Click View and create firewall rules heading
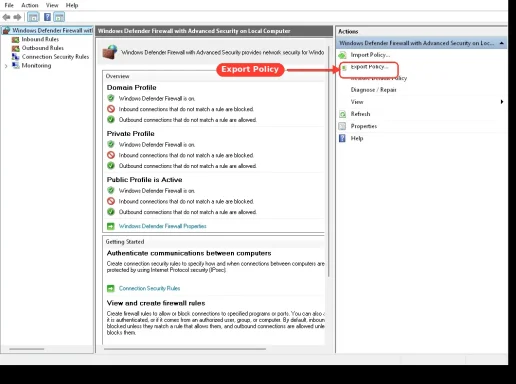Viewport: 516px width, 384px height. [156, 303]
